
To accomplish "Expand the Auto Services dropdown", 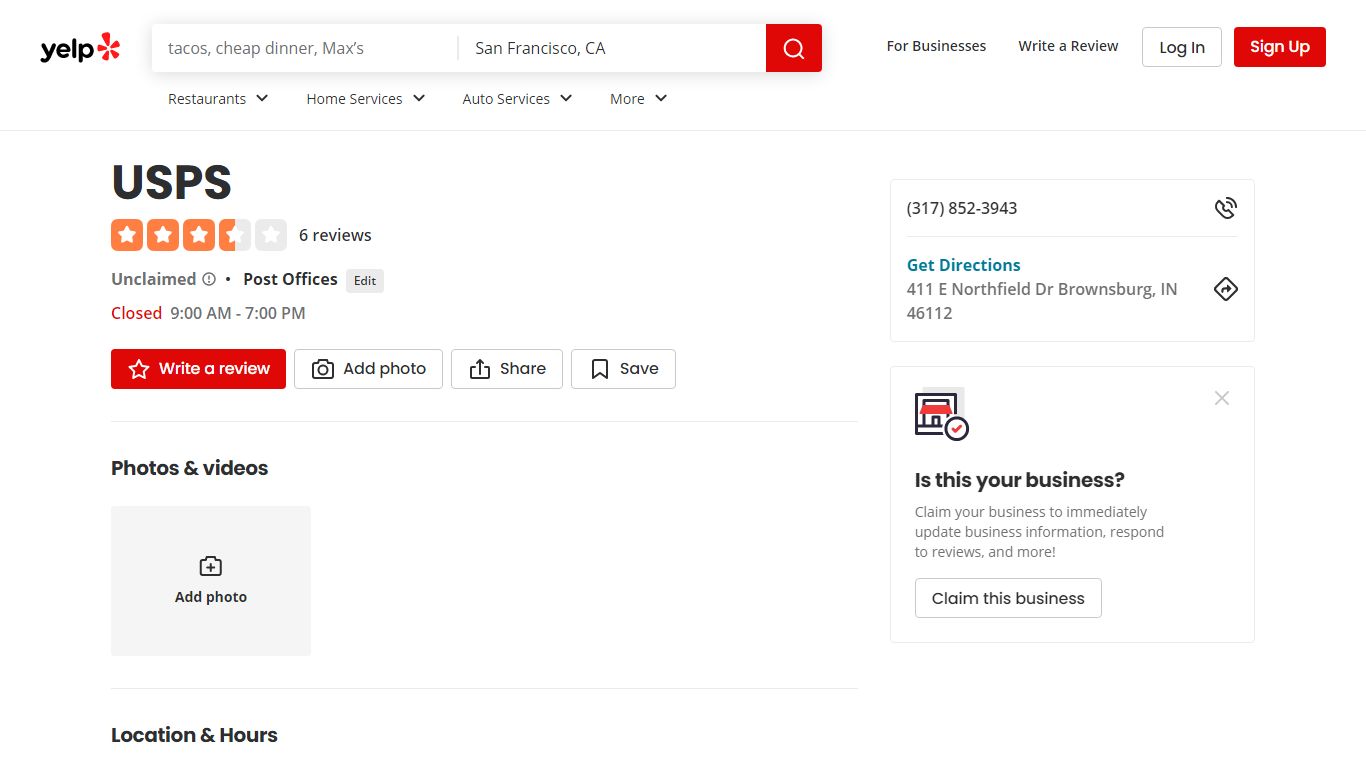I will [518, 99].
